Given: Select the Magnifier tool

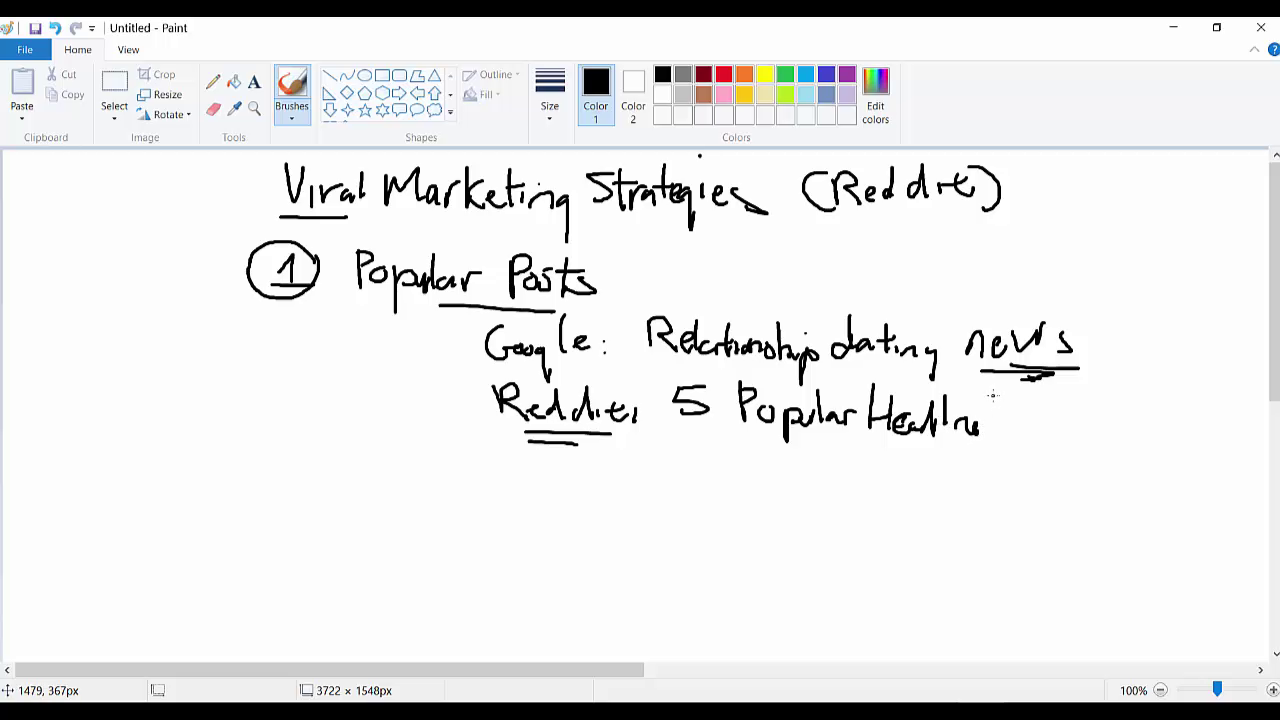Looking at the screenshot, I should click(254, 108).
